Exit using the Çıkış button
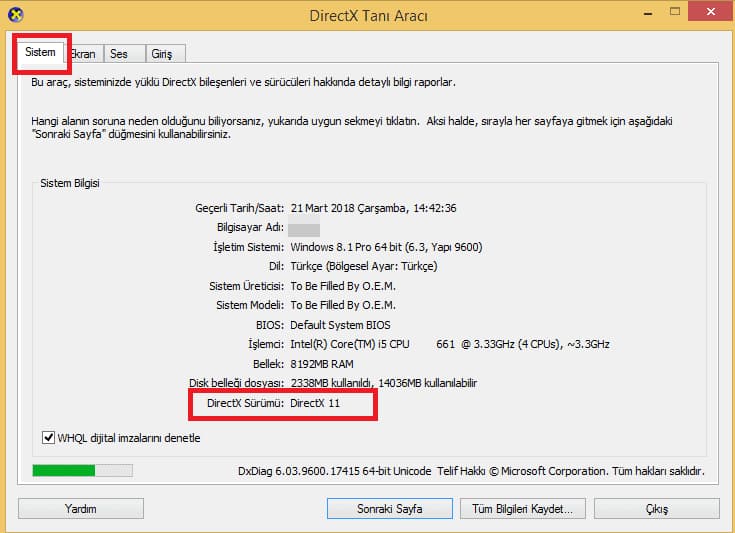This screenshot has height=533, width=735. pyautogui.click(x=656, y=508)
